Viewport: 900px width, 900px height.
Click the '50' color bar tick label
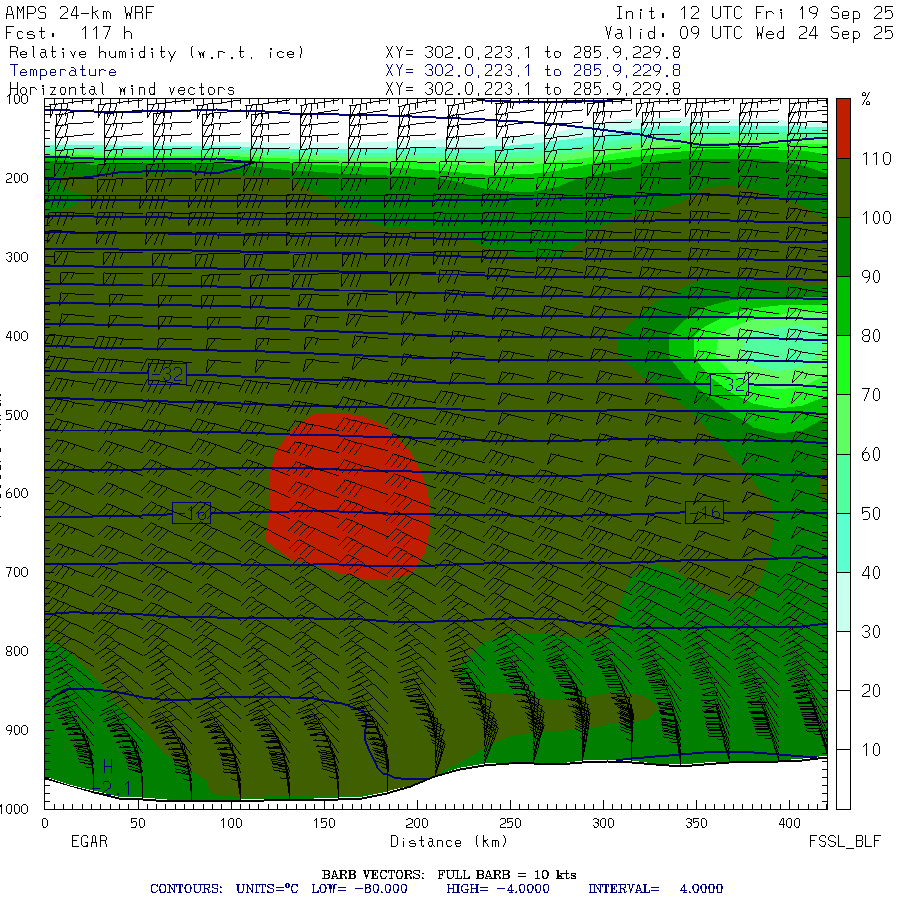click(x=871, y=513)
